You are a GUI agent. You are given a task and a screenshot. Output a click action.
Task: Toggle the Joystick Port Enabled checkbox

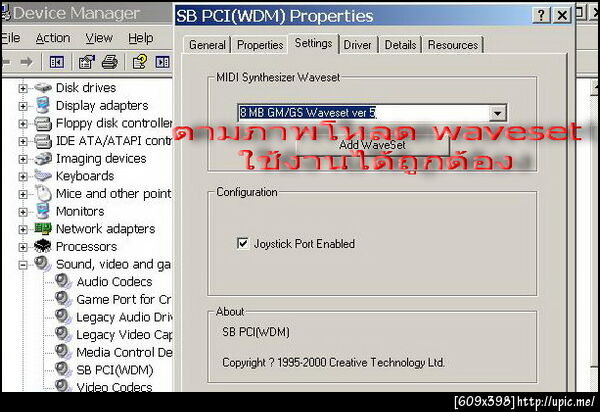(x=243, y=243)
